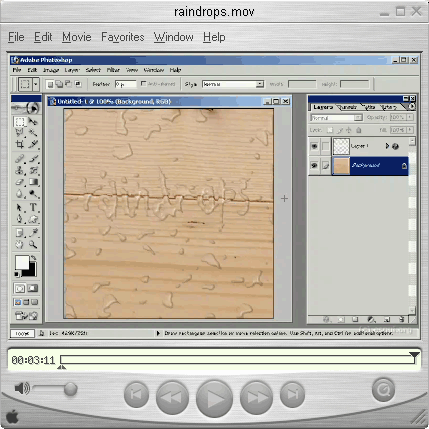Select the Zoom magnifier tool

coord(33,244)
